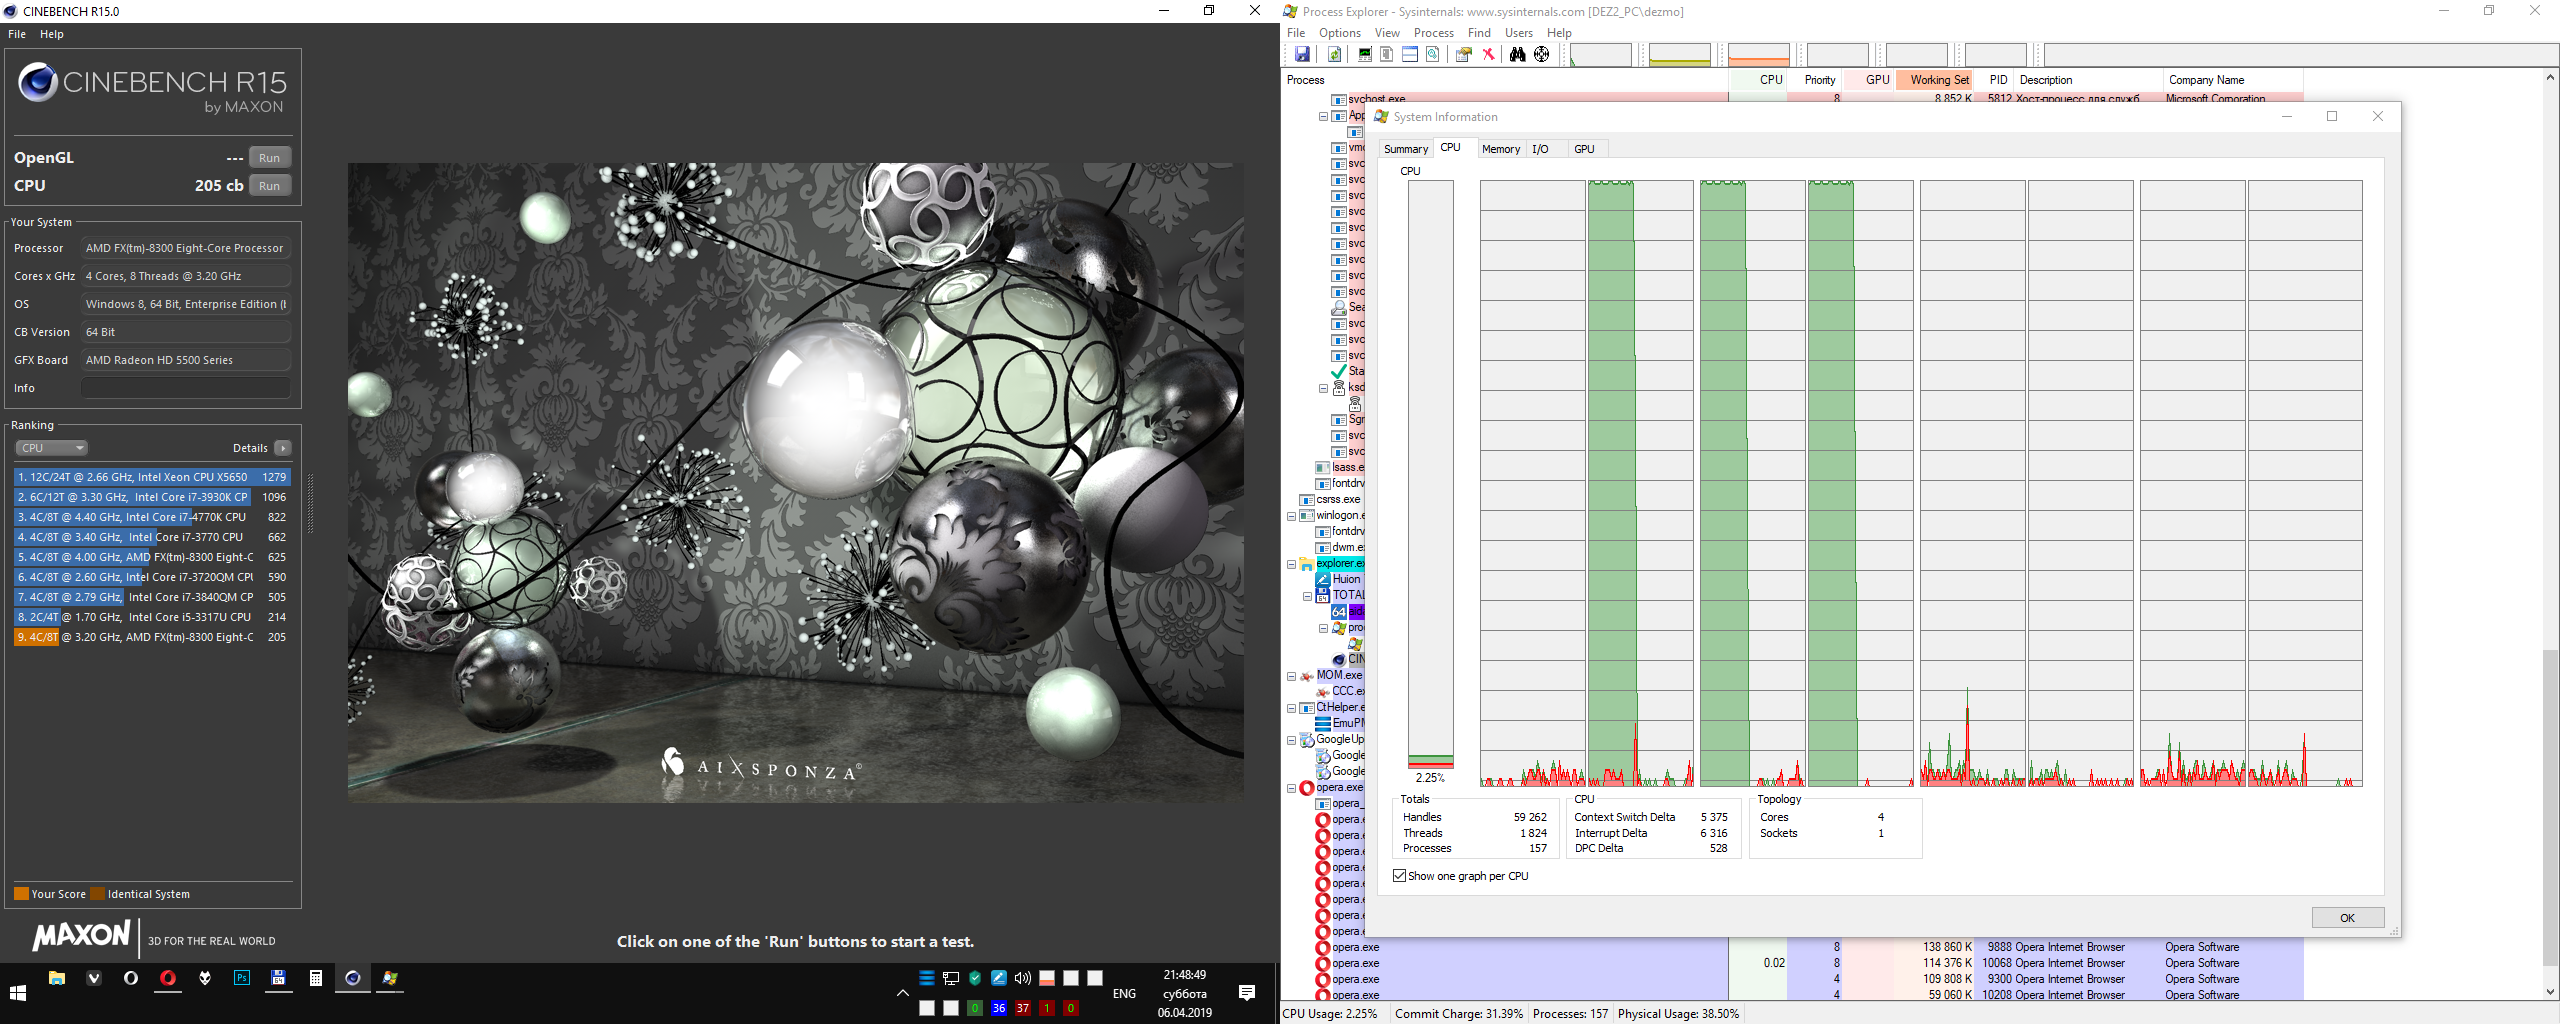Image resolution: width=2560 pixels, height=1024 pixels.
Task: Collapse the winlogon.exe tree node
Action: (1291, 516)
